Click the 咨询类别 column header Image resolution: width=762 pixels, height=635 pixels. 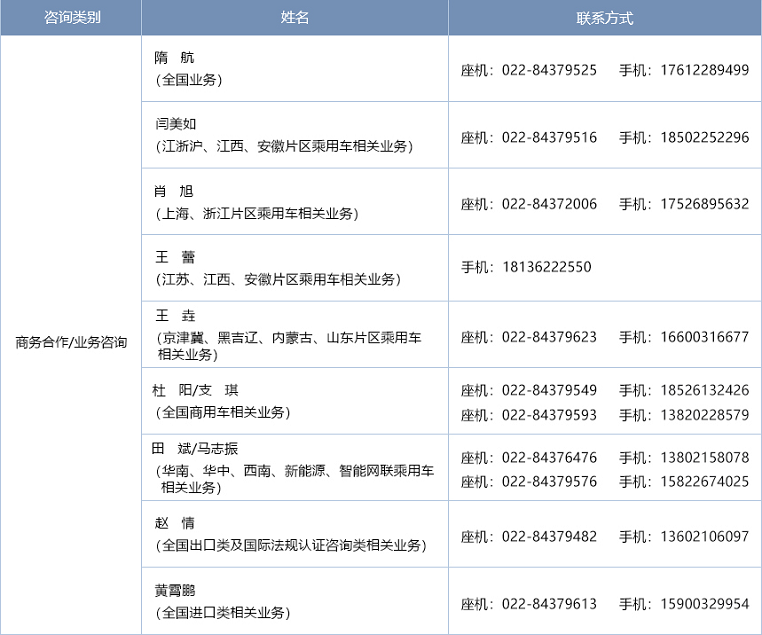point(71,18)
